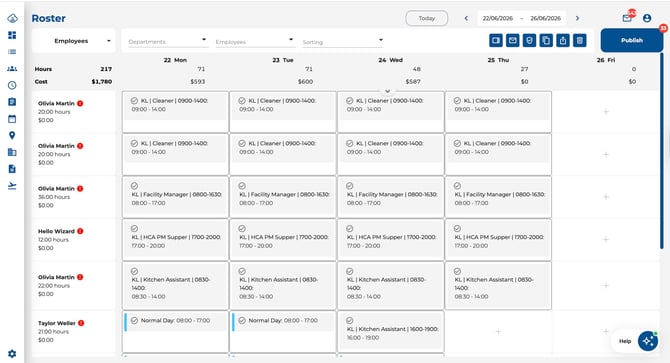Screen dimensions: 670x363
Task: Click red alert badge beside Hello Wizard
Action: [x=80, y=231]
